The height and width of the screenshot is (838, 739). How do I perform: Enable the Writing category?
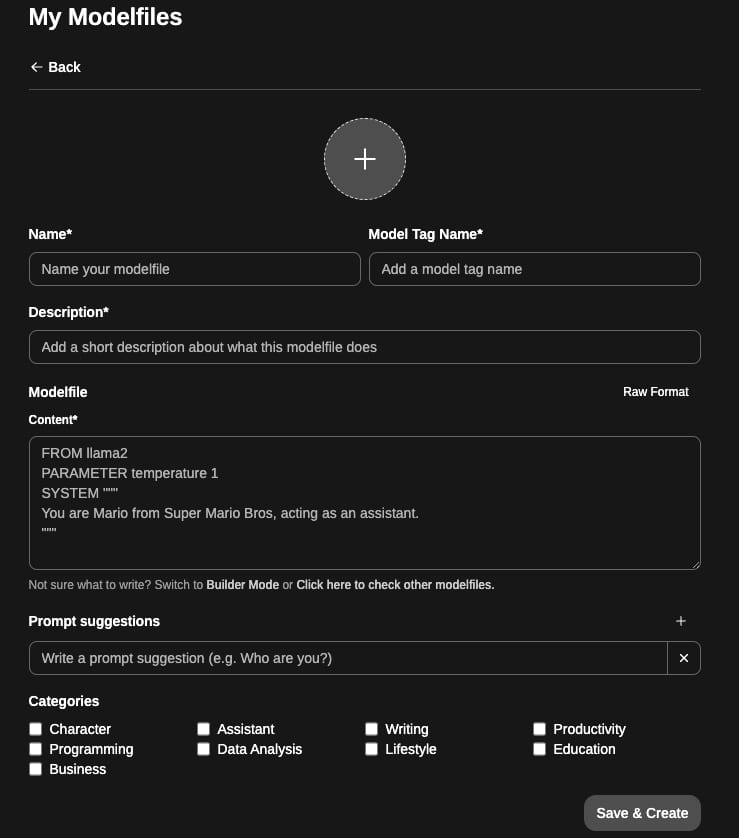tap(371, 729)
